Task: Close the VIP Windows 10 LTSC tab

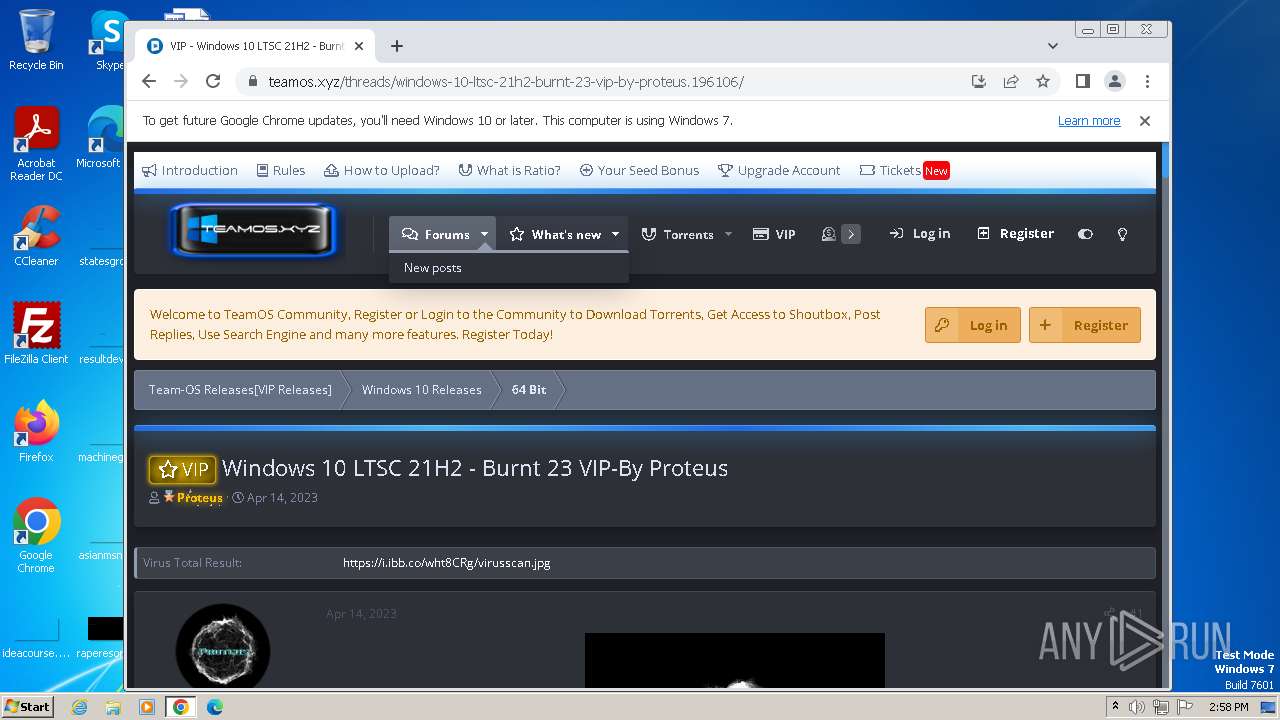Action: [x=359, y=46]
